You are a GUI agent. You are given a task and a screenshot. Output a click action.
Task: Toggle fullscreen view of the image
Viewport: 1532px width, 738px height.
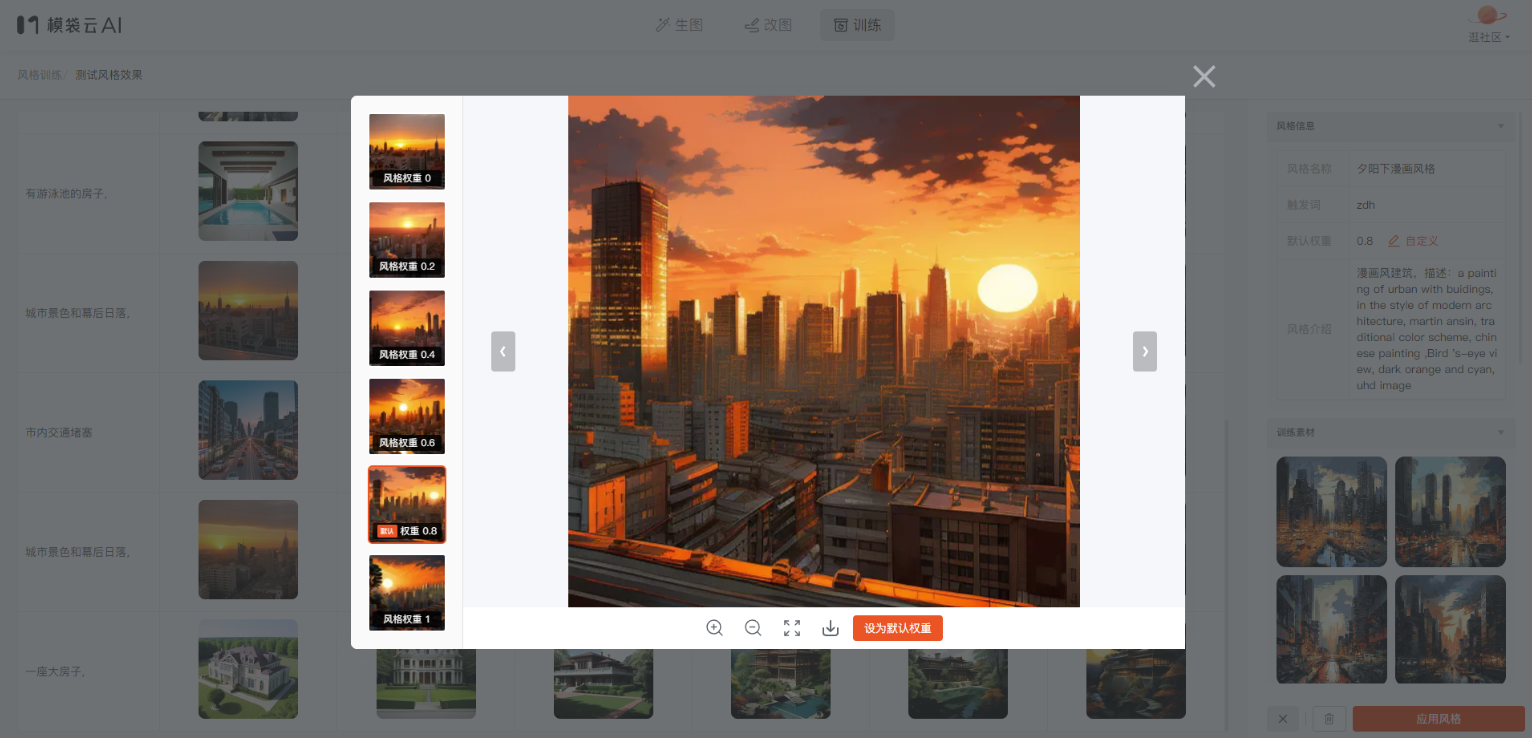coord(792,628)
